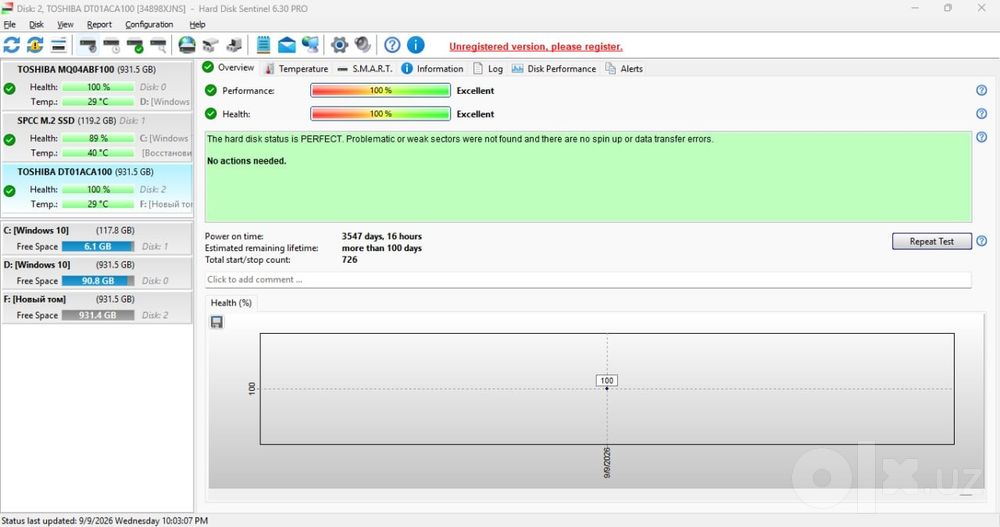Click the help icon next to Performance row
The width and height of the screenshot is (1000, 527).
pos(982,91)
